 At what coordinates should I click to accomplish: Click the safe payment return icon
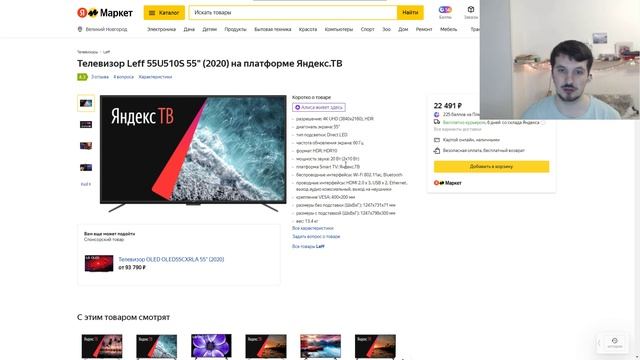tap(437, 150)
